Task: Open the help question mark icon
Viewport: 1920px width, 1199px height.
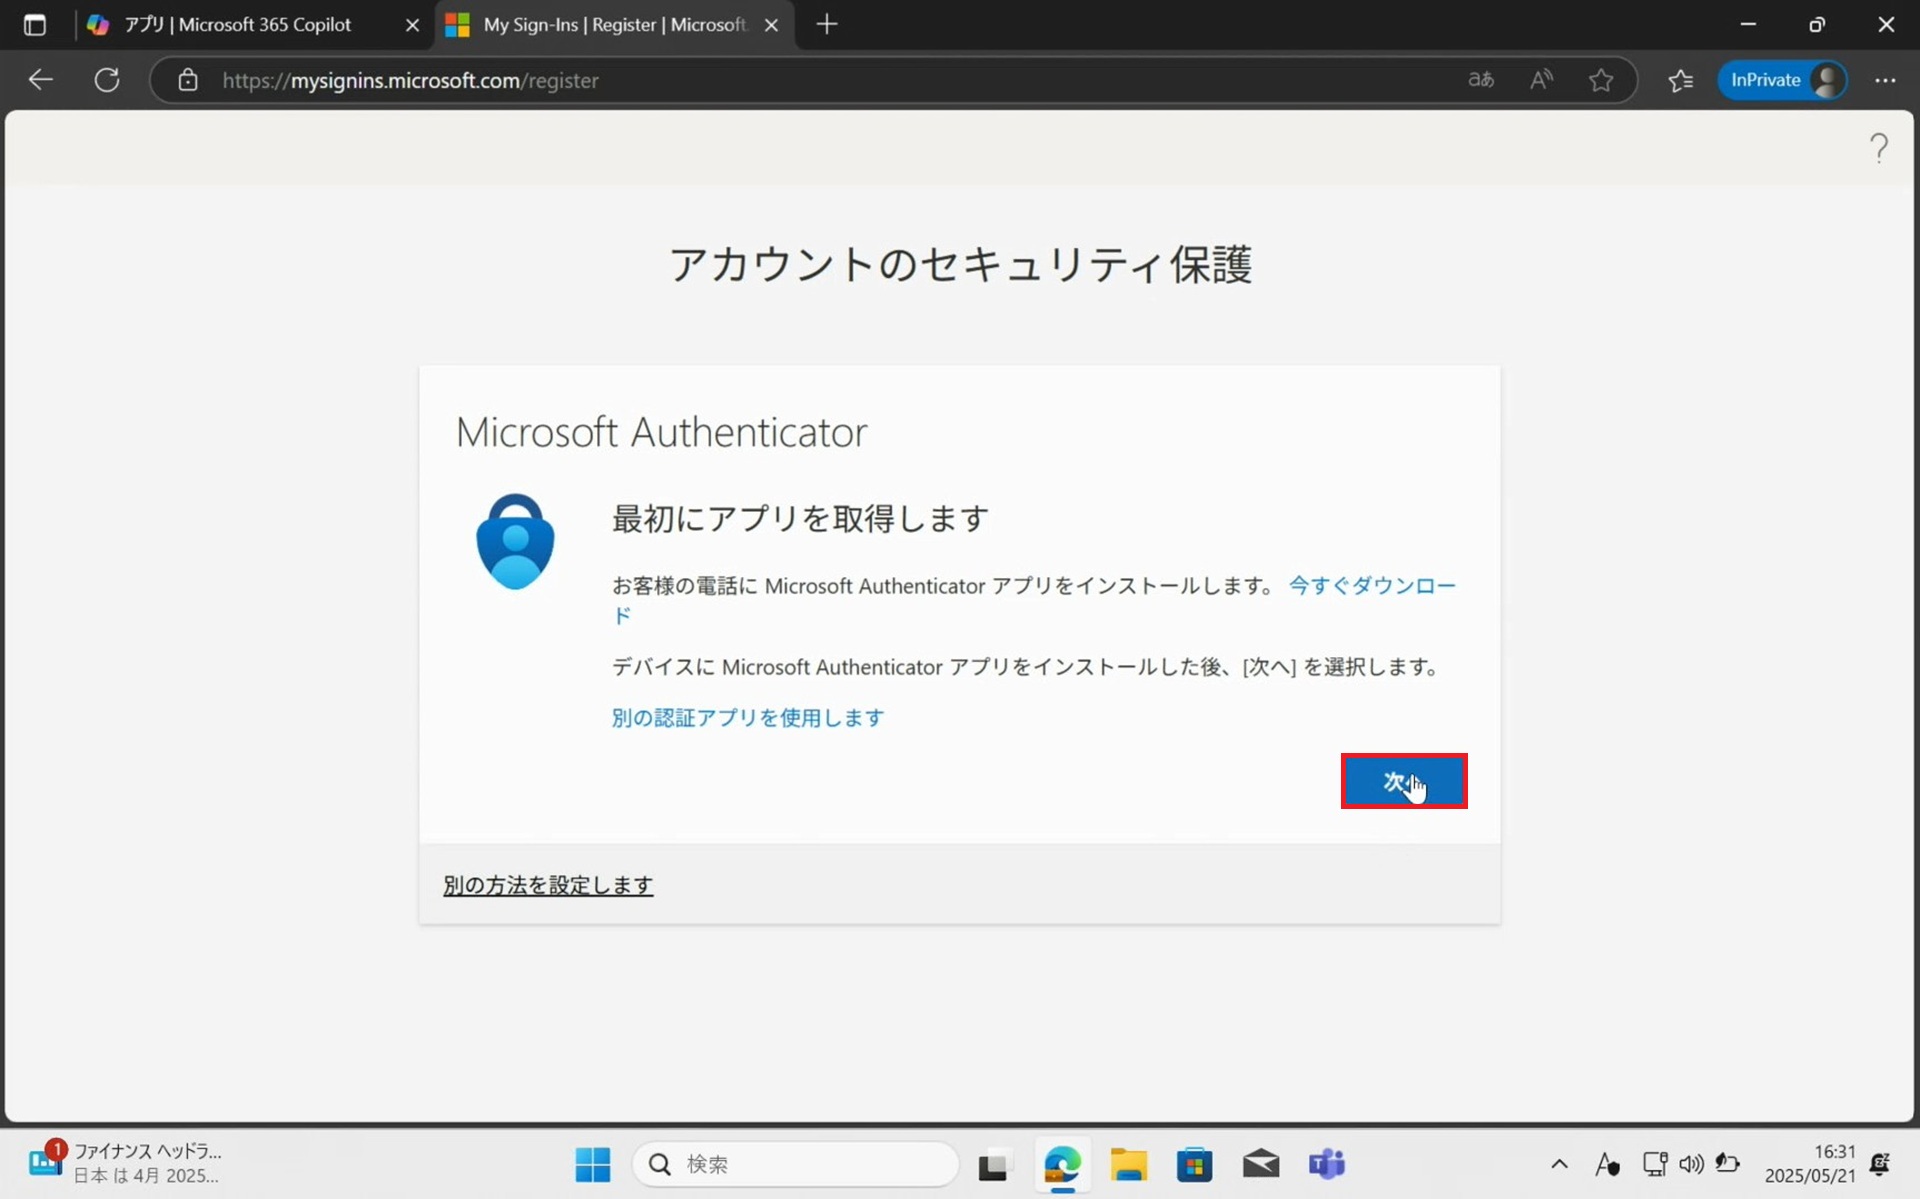Action: point(1879,148)
